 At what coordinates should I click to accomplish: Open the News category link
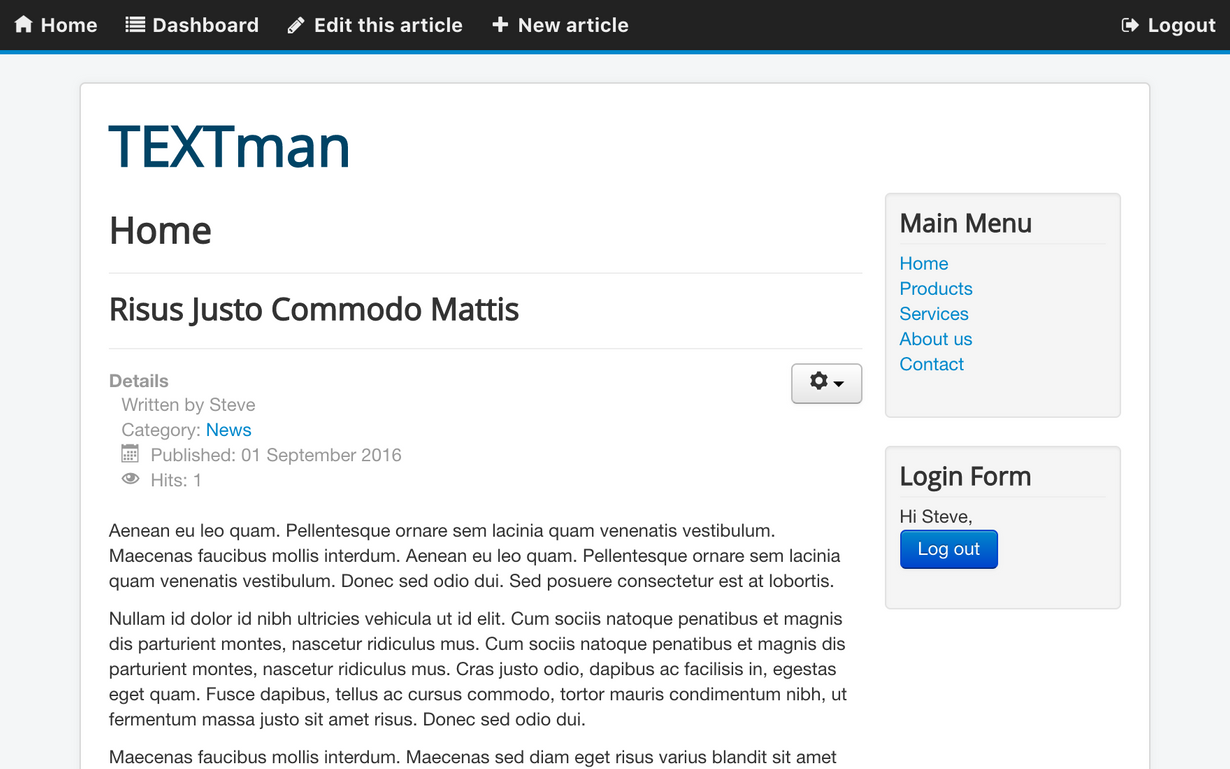pyautogui.click(x=228, y=430)
